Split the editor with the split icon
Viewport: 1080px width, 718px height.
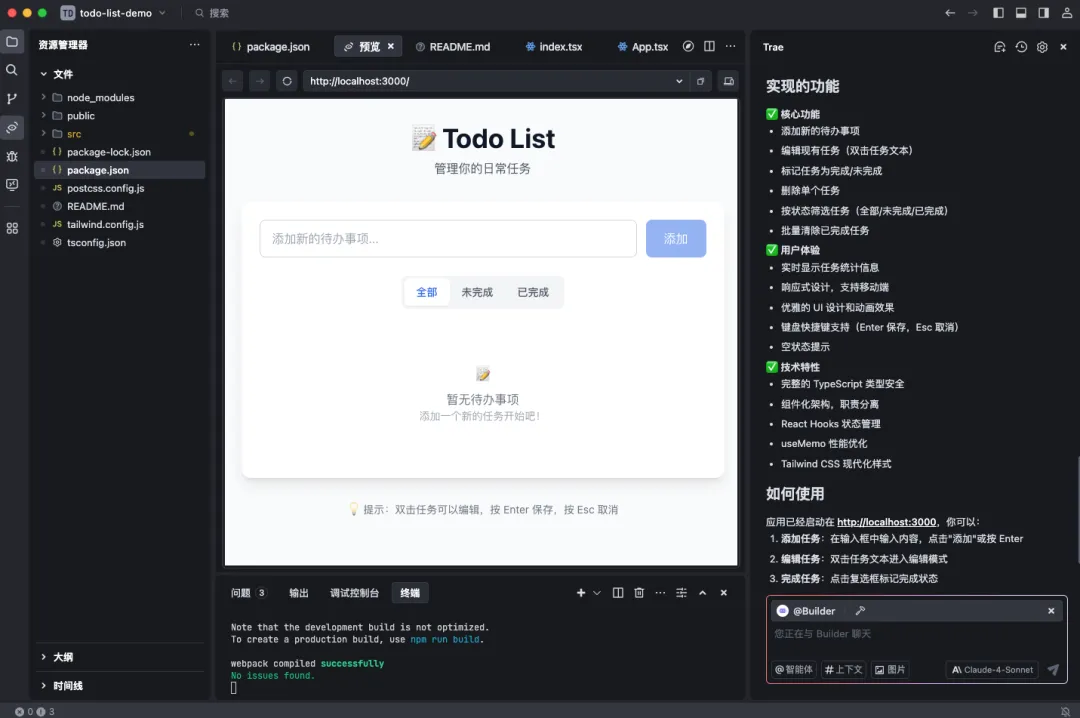pyautogui.click(x=709, y=46)
